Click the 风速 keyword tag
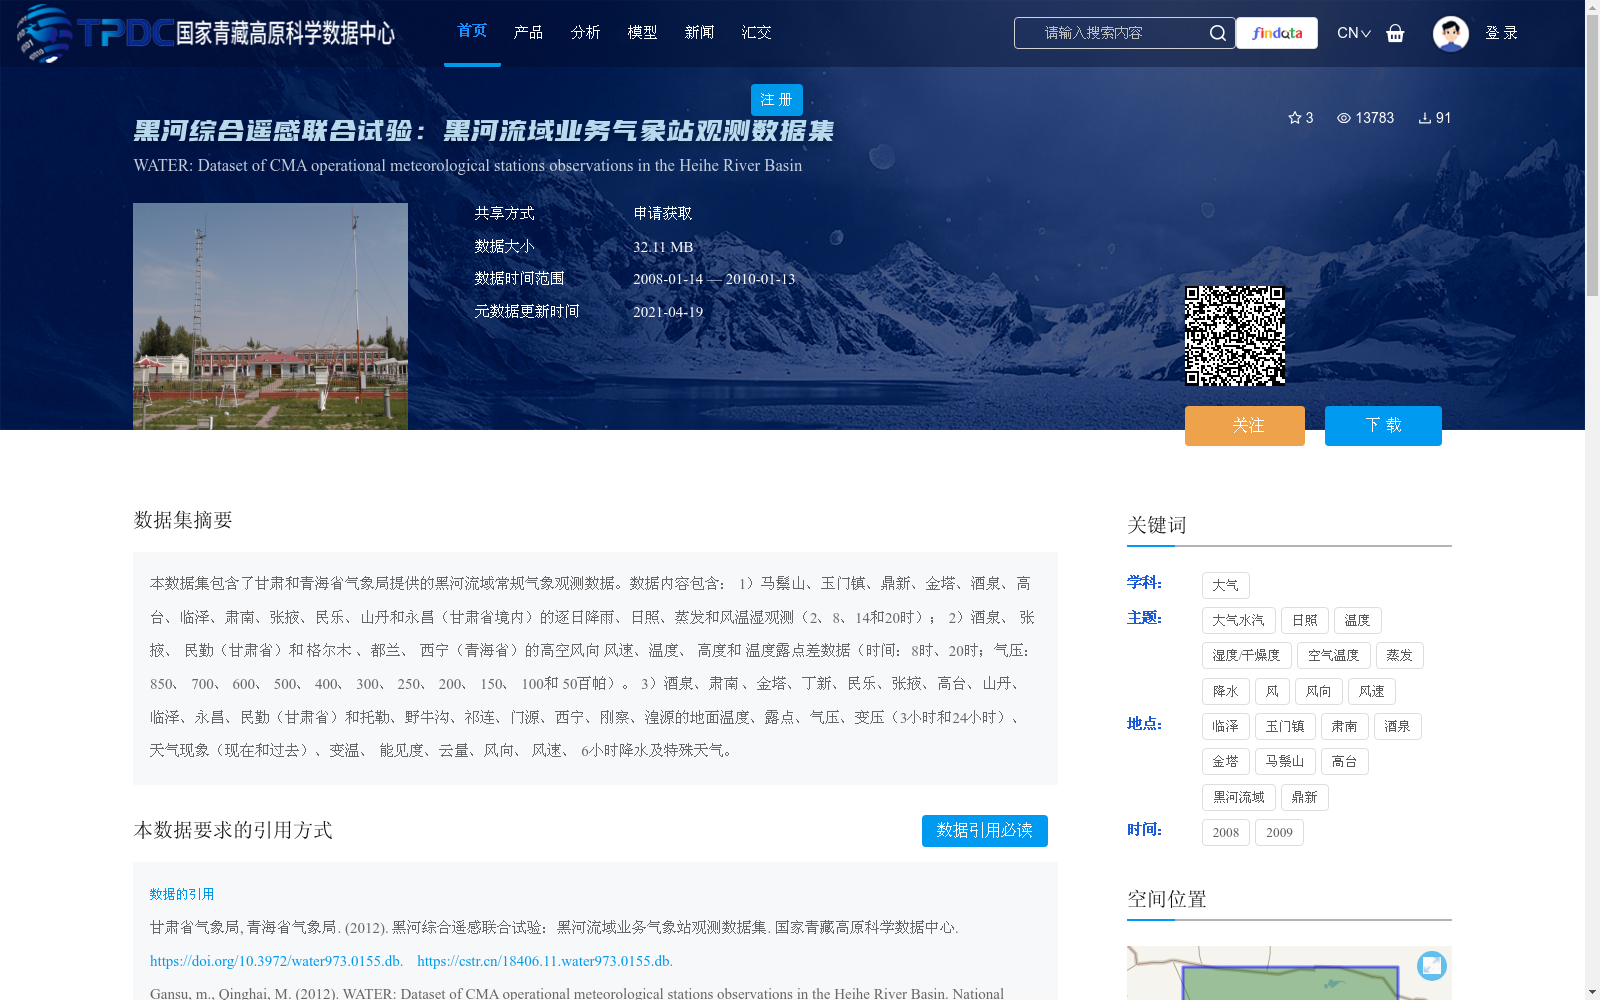Viewport: 1600px width, 1000px height. (1372, 691)
